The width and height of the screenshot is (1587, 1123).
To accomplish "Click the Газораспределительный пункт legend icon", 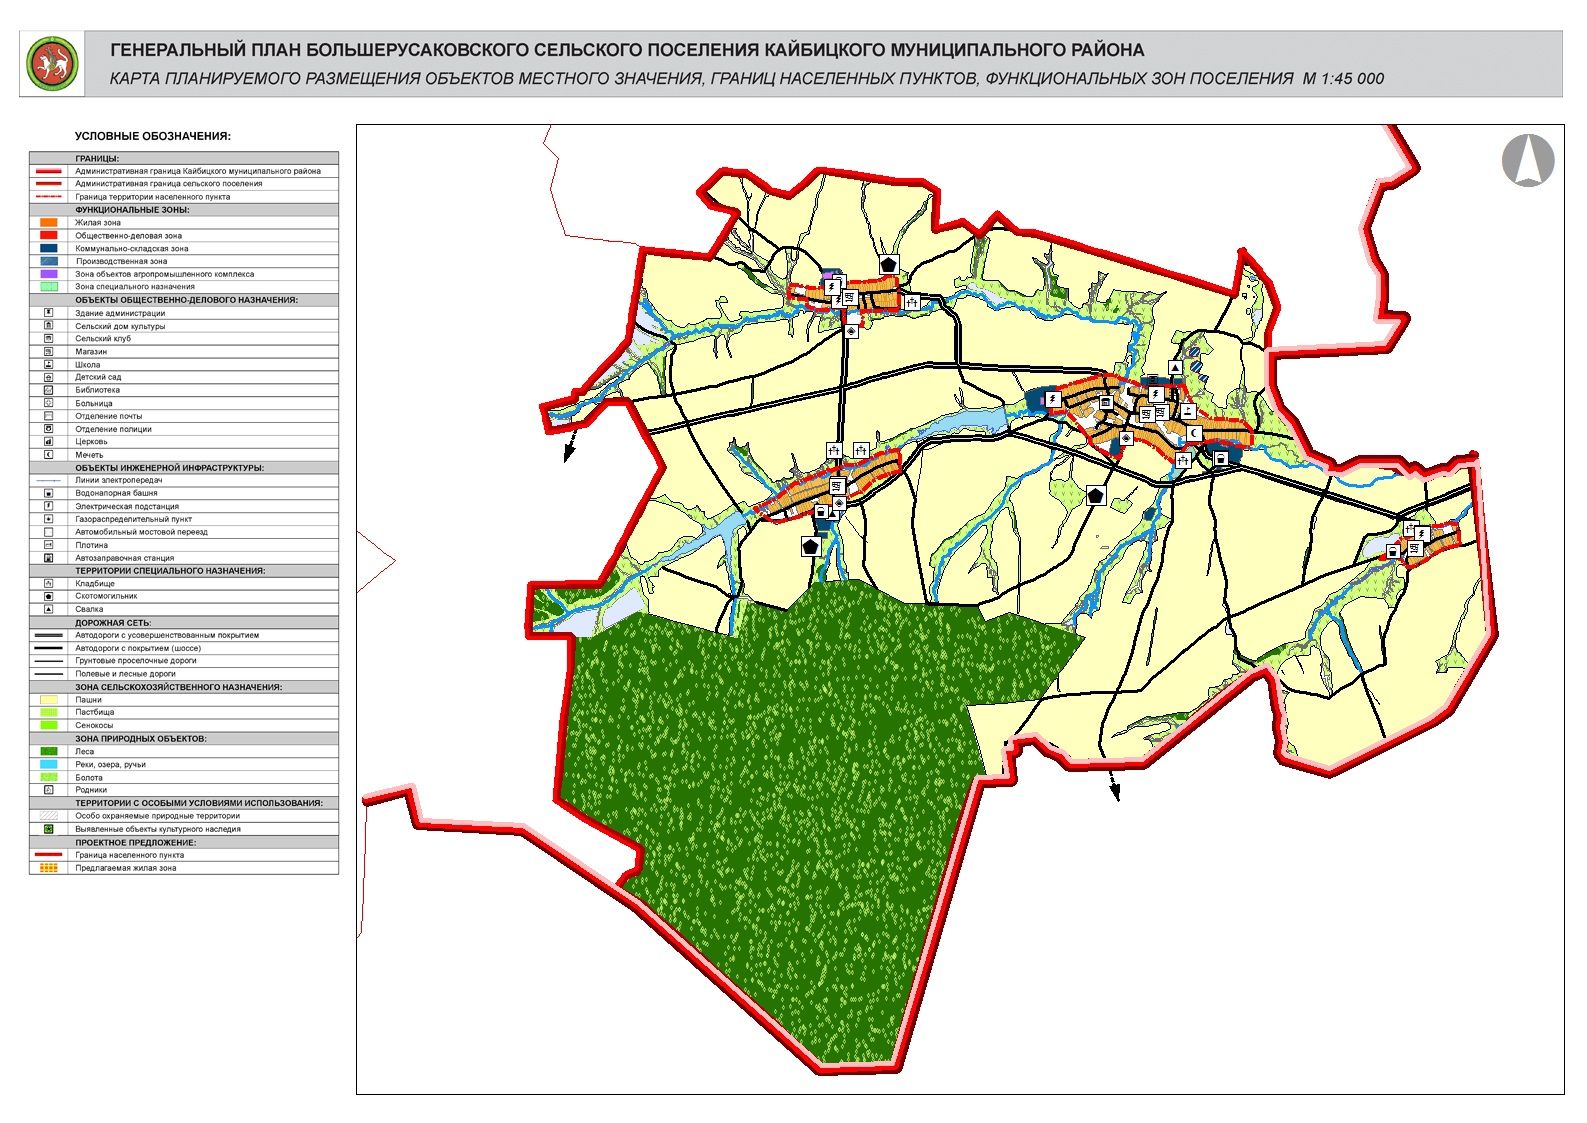I will click(x=48, y=519).
